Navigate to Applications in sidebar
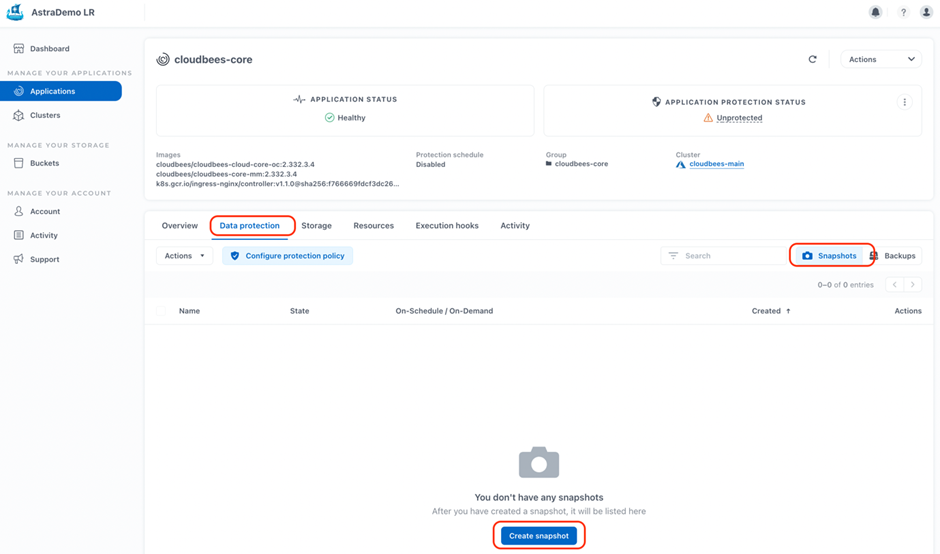 coord(61,91)
